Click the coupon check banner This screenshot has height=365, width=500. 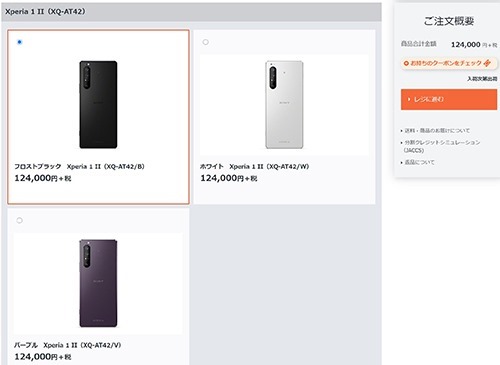coord(449,63)
